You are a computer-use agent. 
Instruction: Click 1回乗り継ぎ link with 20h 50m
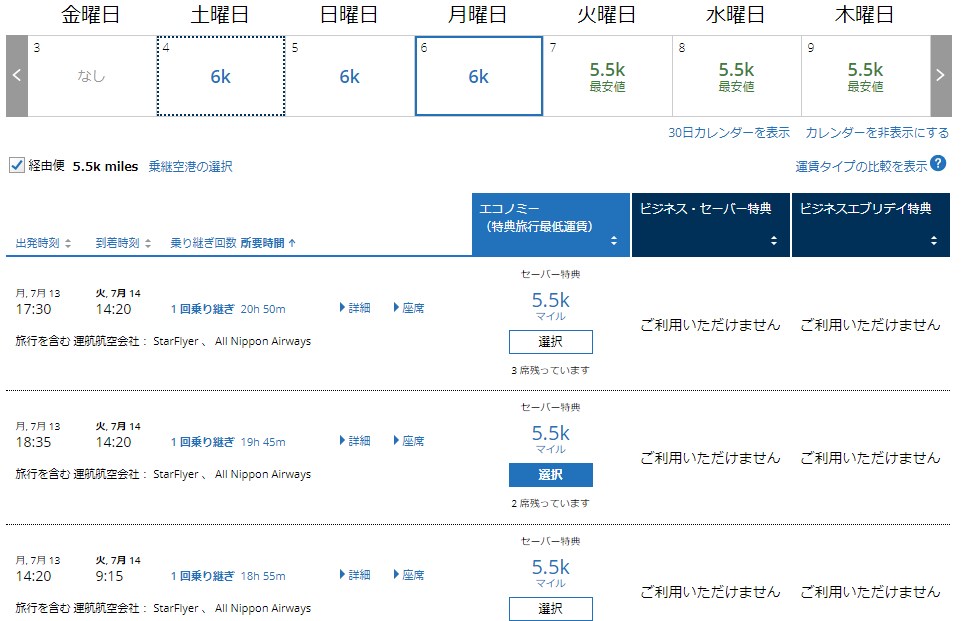click(203, 309)
